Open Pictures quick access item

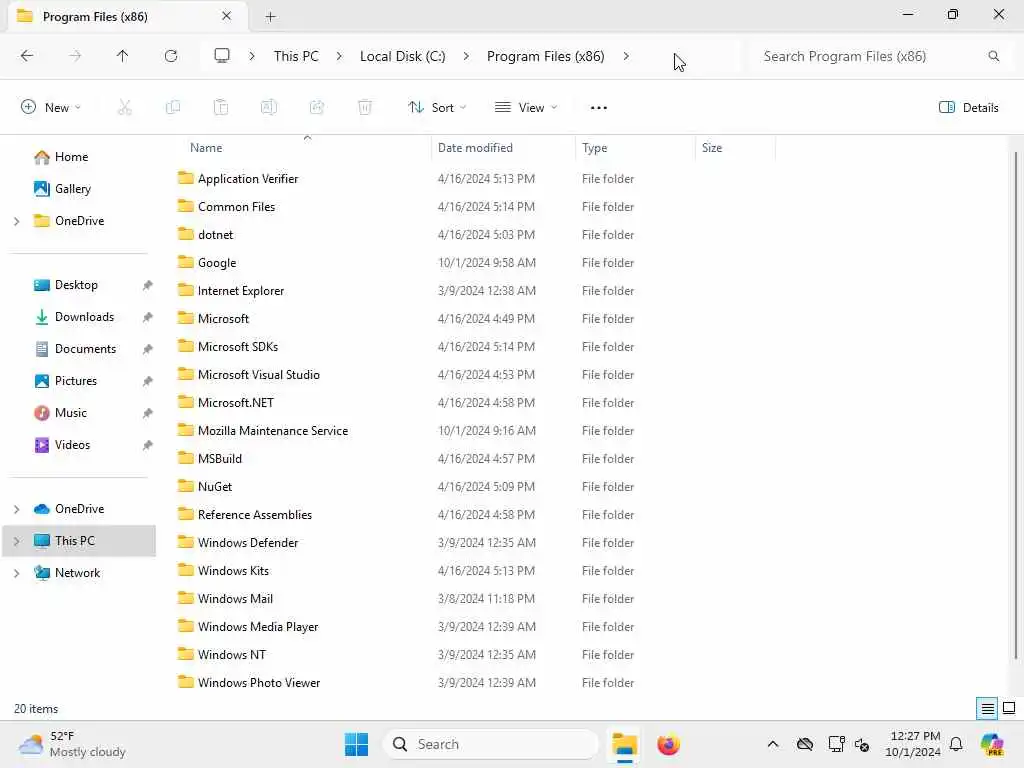[x=76, y=381]
